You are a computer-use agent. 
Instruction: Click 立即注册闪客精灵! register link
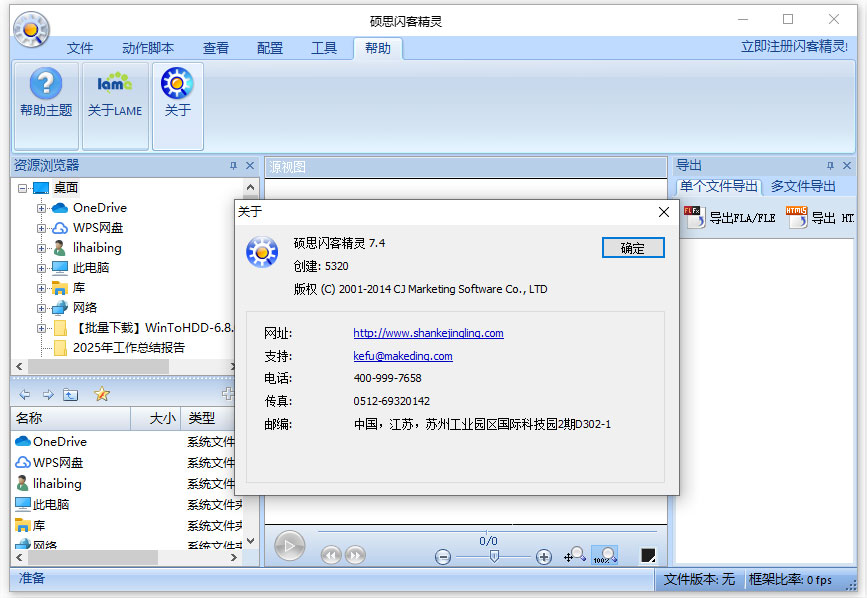pyautogui.click(x=794, y=46)
